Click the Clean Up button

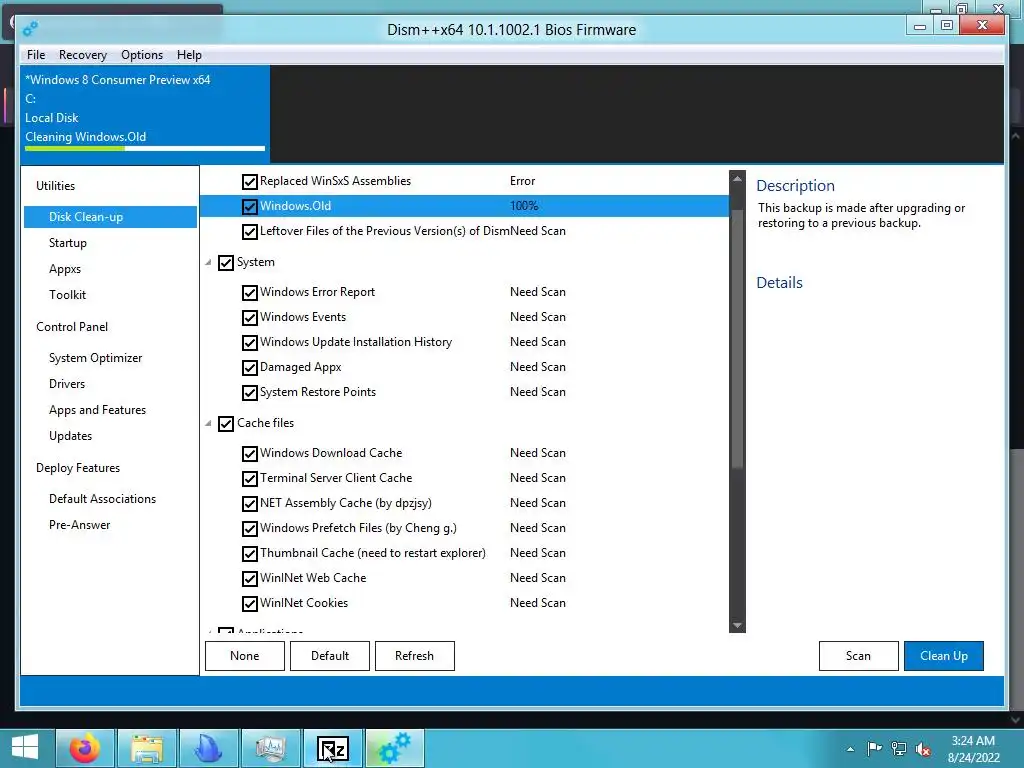944,656
